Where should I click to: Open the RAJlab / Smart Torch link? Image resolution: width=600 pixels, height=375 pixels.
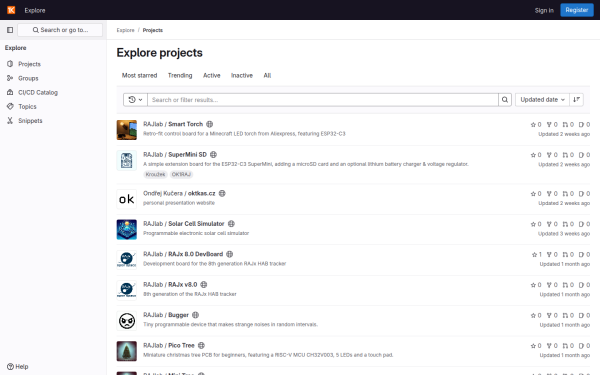pyautogui.click(x=173, y=124)
